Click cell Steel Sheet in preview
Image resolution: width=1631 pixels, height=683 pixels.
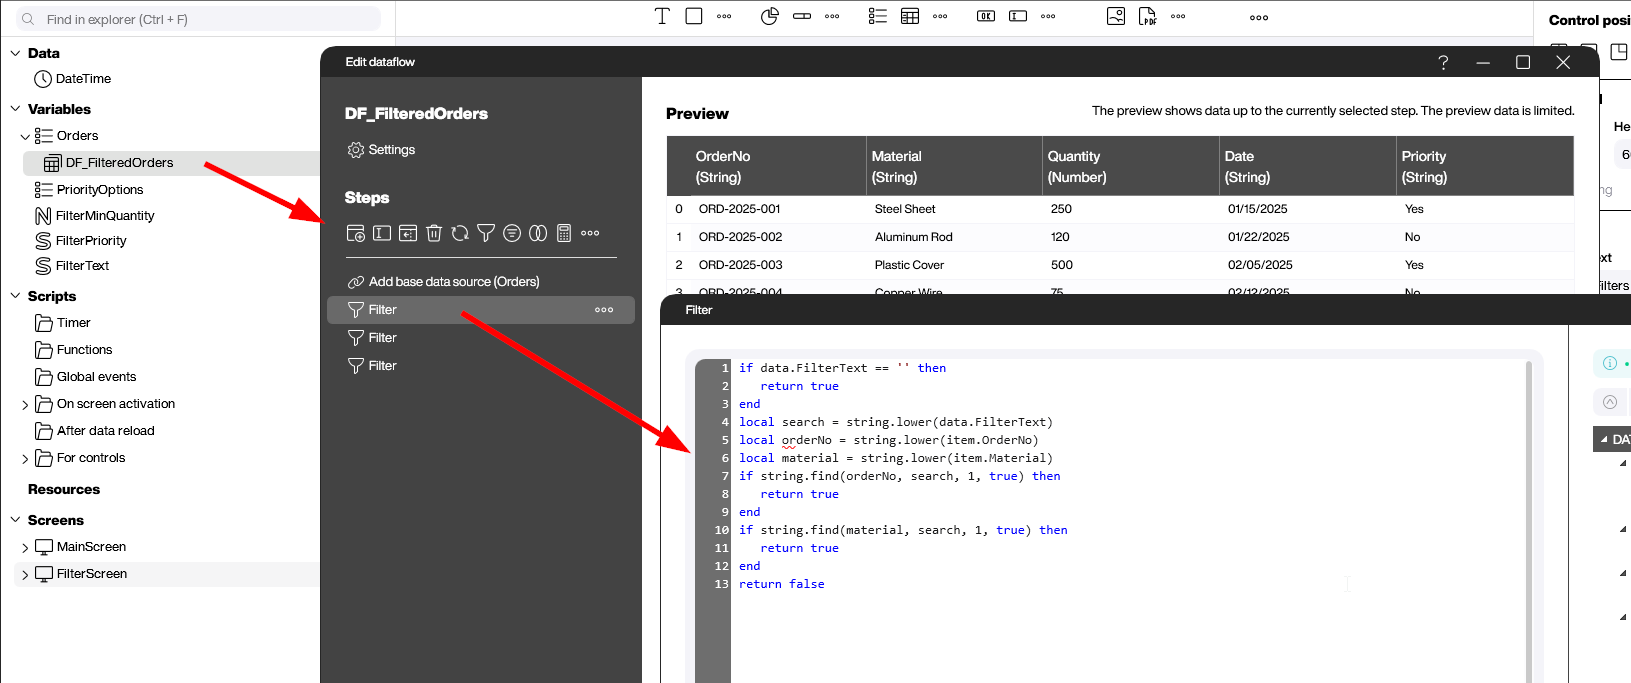tap(905, 209)
